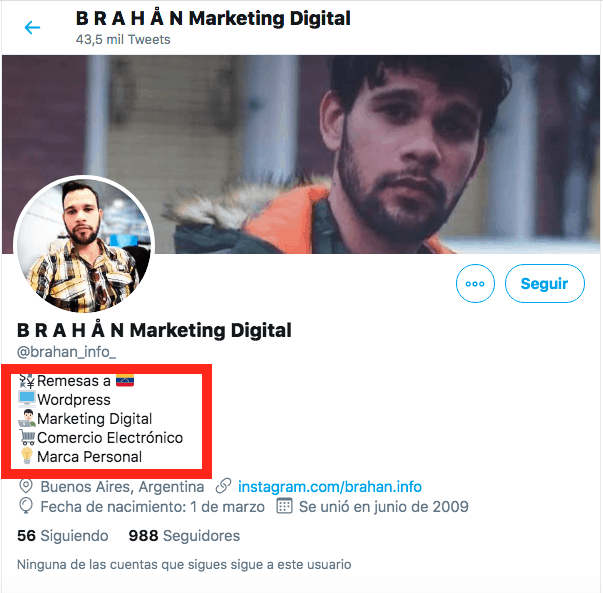
Task: Click the light bulb emoji icon
Action: [x=27, y=457]
